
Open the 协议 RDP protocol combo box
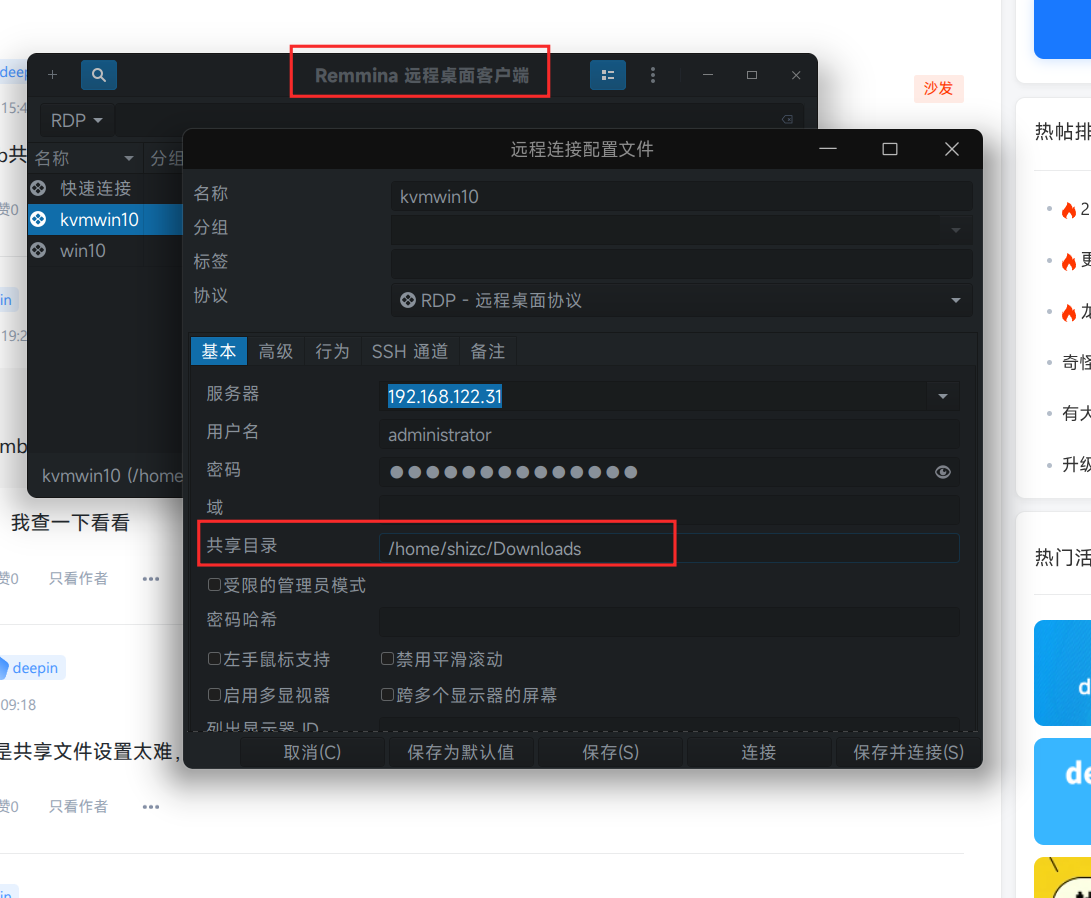(681, 300)
